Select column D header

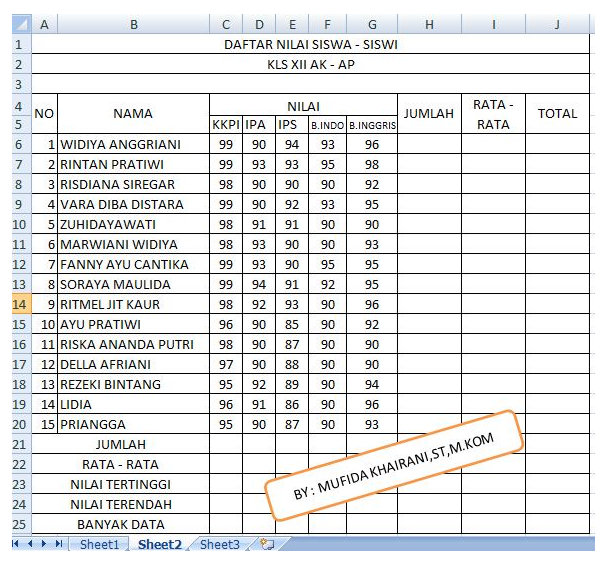coord(259,24)
